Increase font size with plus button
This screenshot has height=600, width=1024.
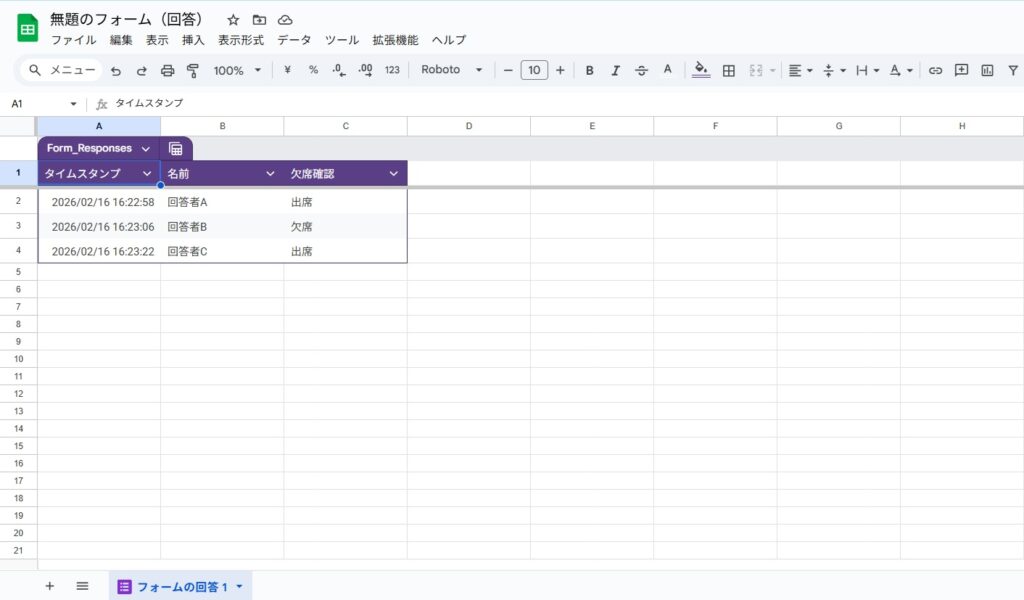pyautogui.click(x=560, y=71)
